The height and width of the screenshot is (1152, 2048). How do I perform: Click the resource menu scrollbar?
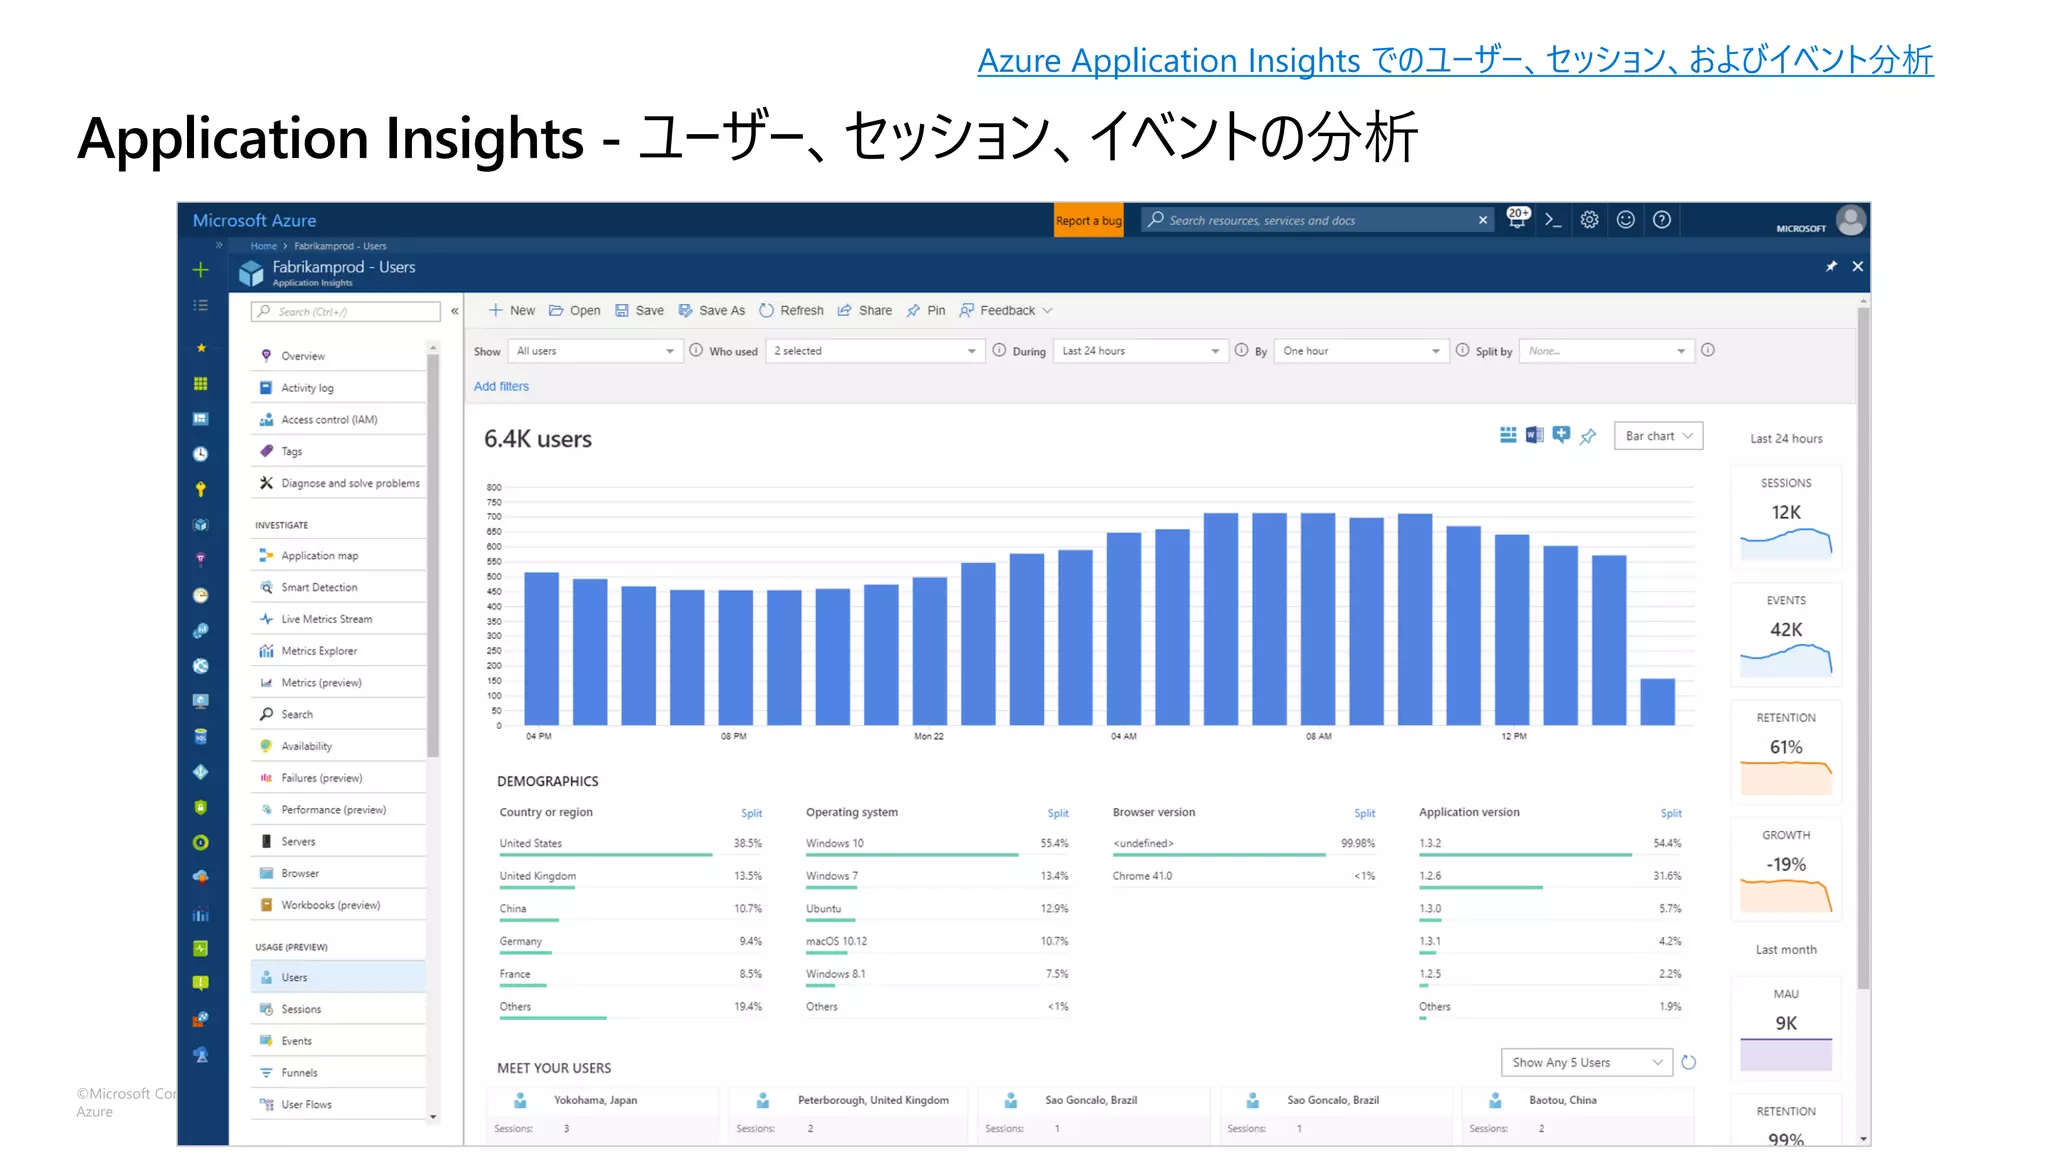click(433, 556)
